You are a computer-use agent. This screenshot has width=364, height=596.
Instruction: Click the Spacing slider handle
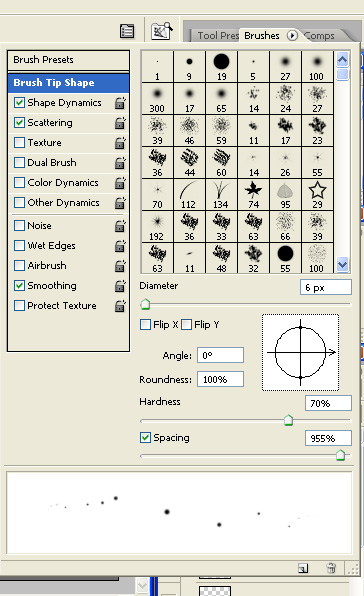click(340, 455)
